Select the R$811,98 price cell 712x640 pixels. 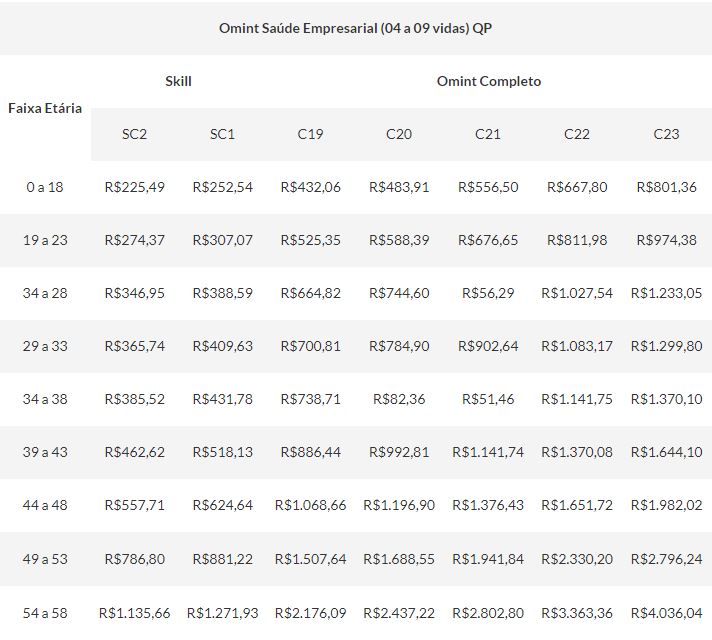point(577,240)
